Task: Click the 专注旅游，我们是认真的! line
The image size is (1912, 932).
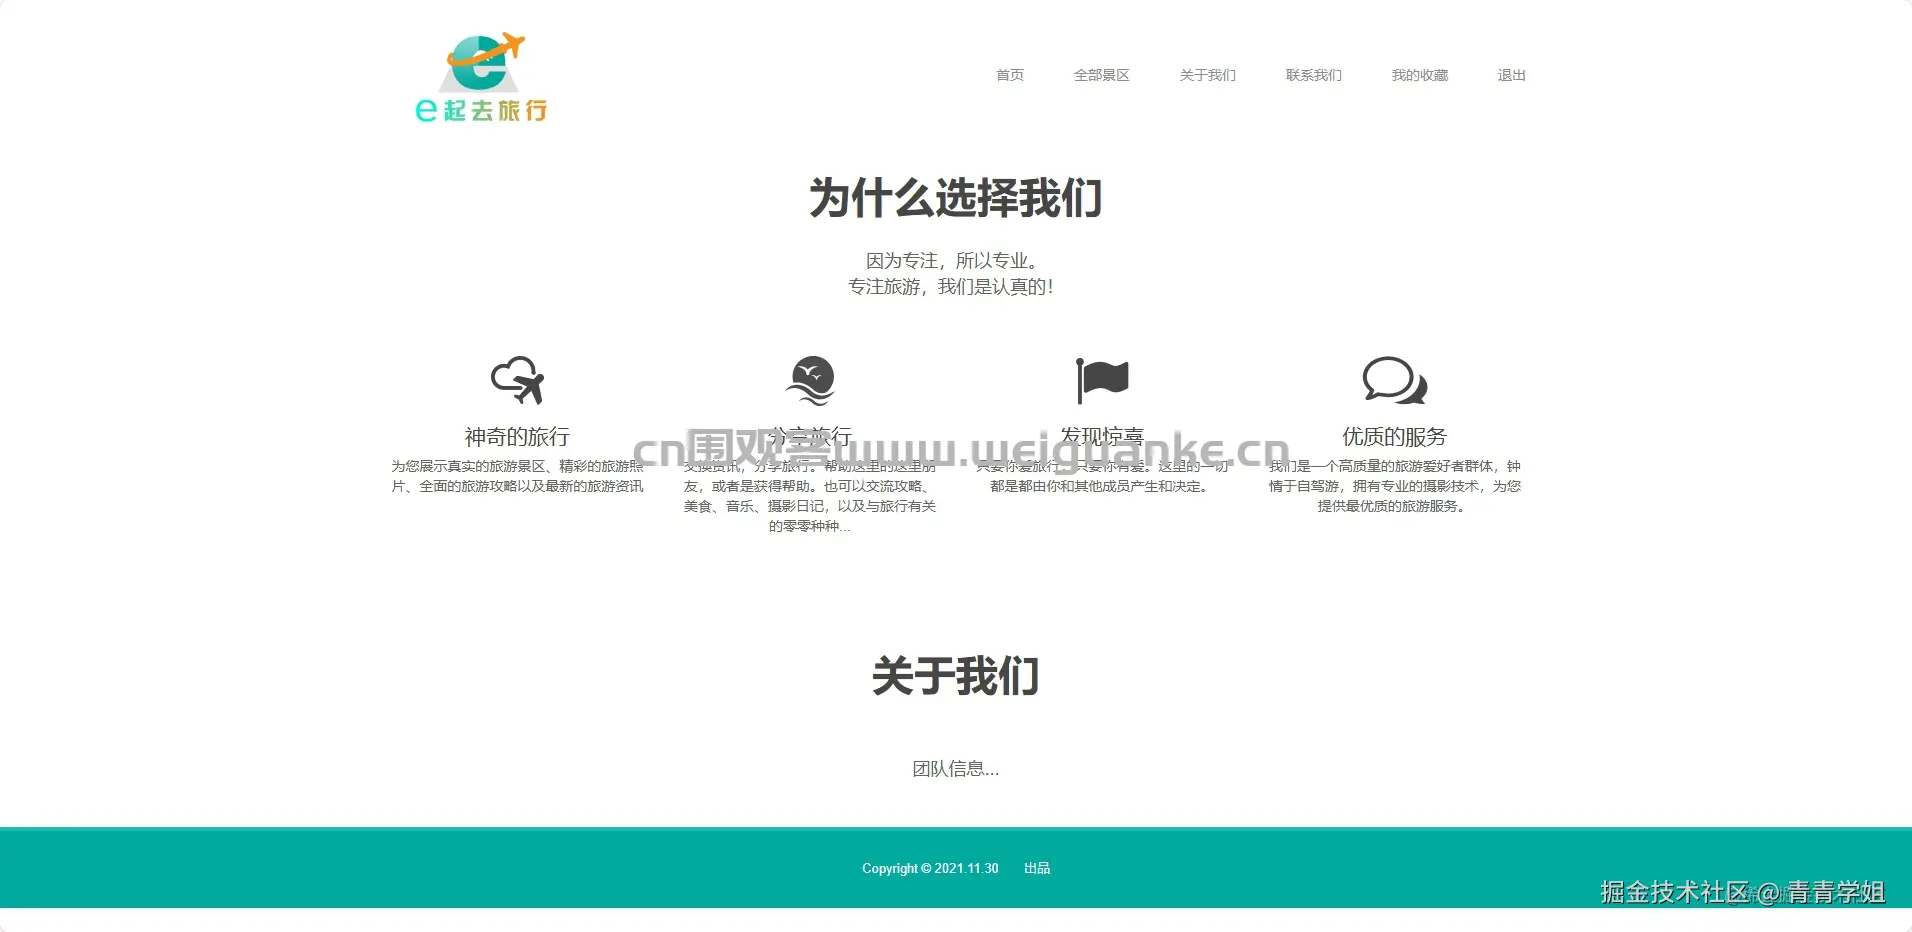Action: click(951, 287)
